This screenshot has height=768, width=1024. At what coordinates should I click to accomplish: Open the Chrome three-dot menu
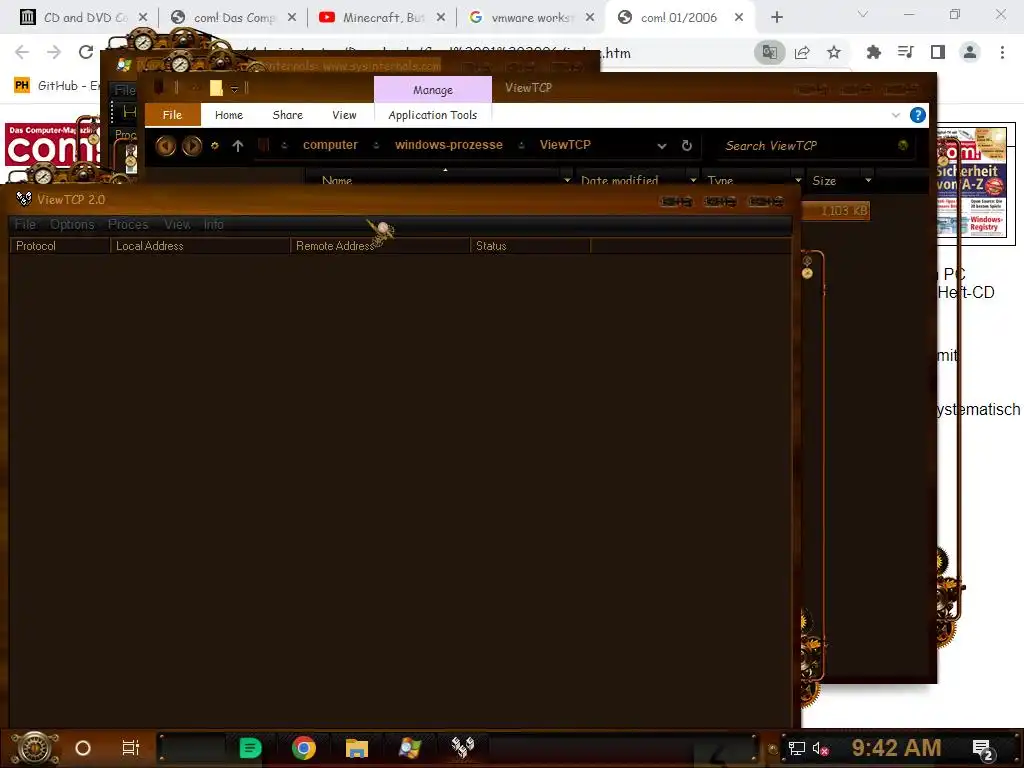(x=1002, y=52)
